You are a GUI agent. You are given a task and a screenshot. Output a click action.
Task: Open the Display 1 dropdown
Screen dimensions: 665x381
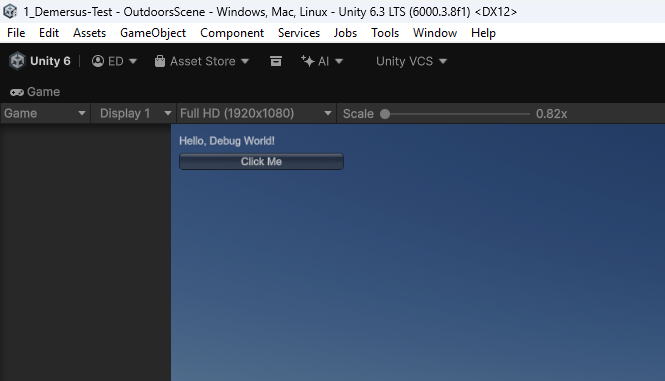(x=133, y=113)
